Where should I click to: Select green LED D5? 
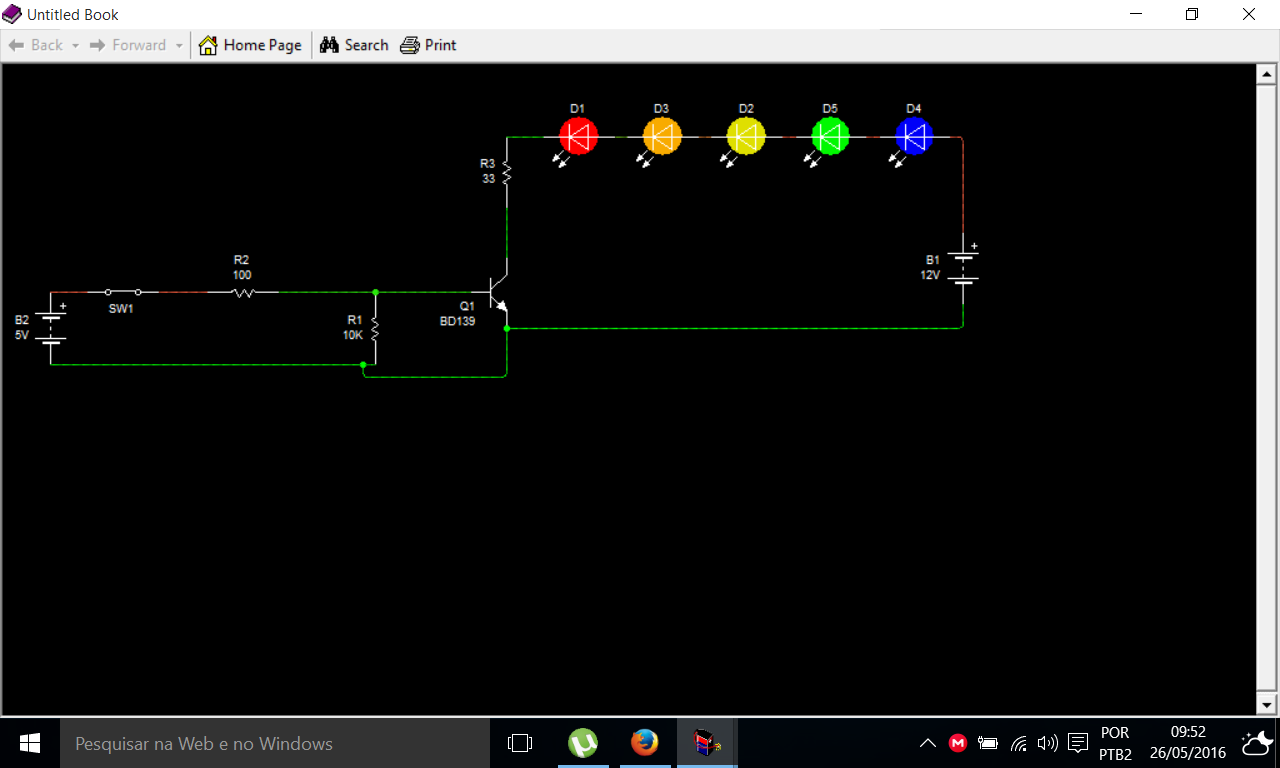point(830,136)
